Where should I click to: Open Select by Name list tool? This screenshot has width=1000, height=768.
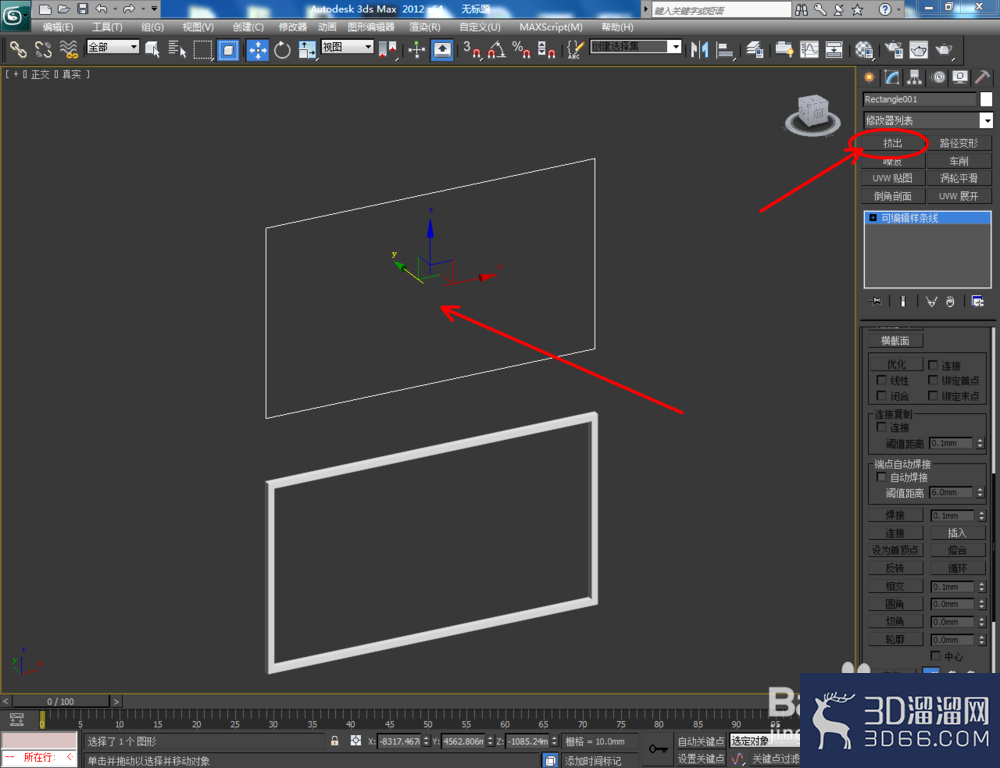[x=177, y=49]
